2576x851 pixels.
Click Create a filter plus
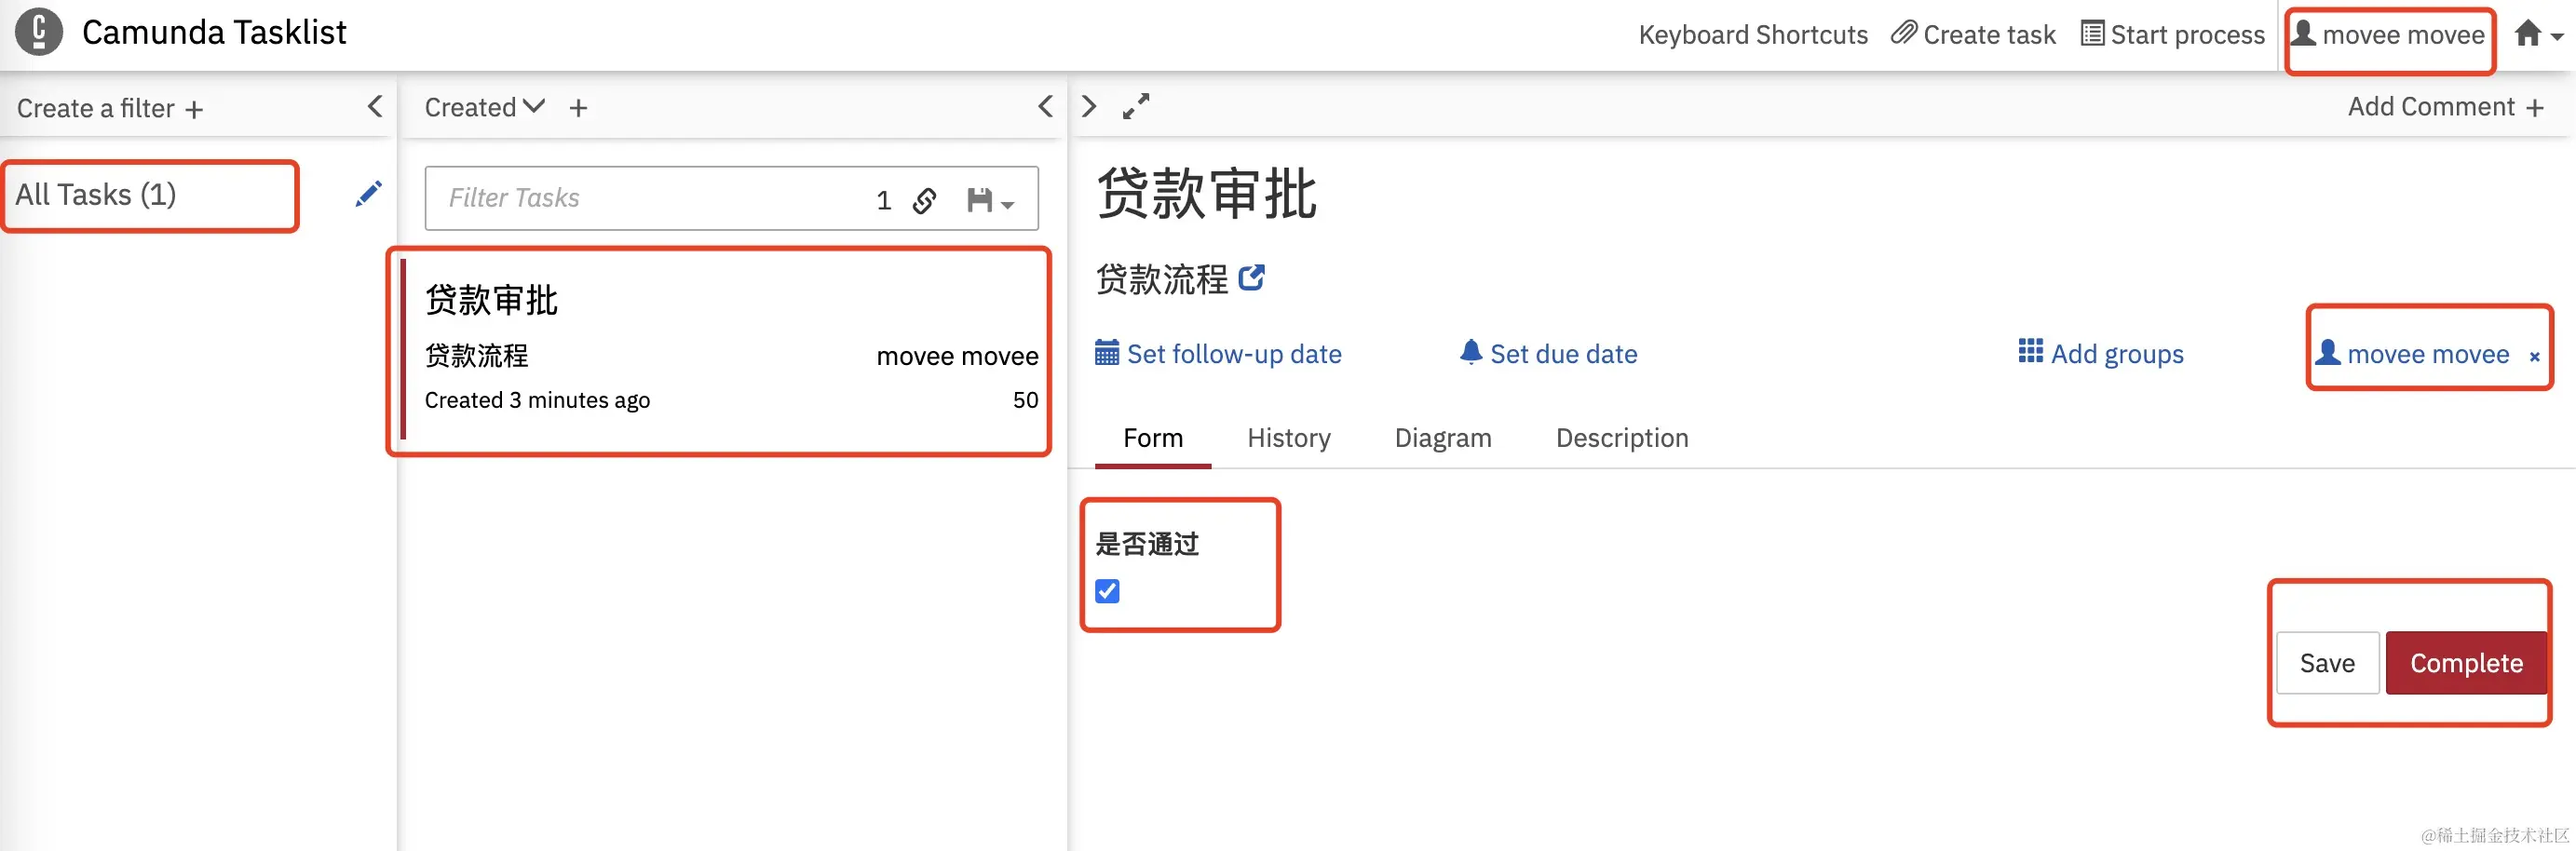(110, 108)
